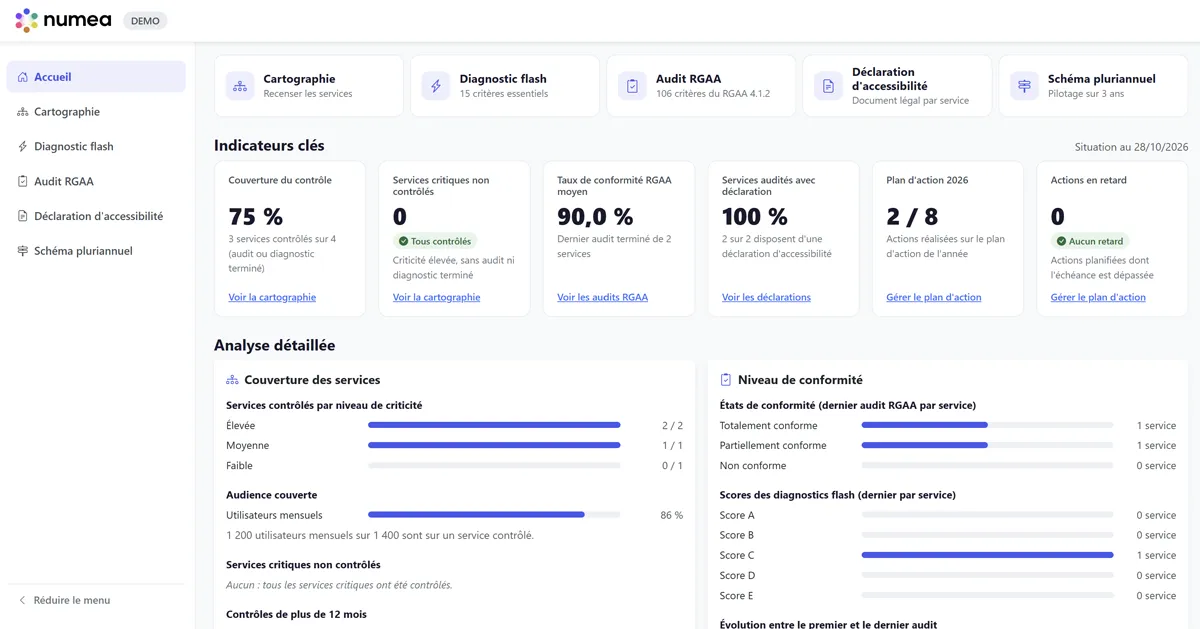Click the clipboard icon beside Niveau de conformité

pos(726,380)
